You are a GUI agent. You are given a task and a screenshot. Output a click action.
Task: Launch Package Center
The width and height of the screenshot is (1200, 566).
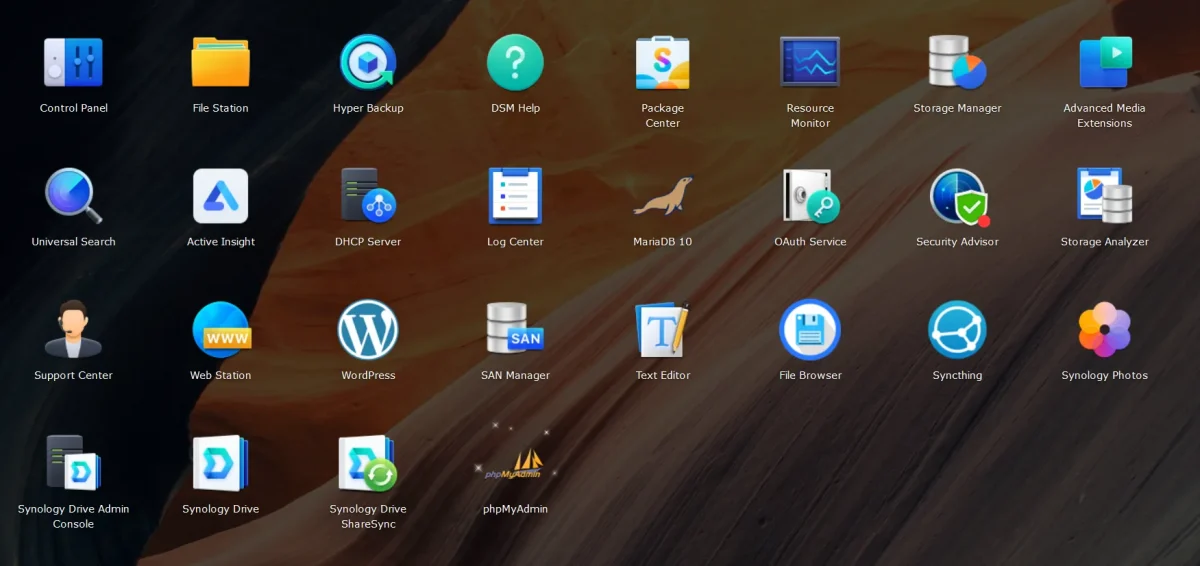click(663, 62)
